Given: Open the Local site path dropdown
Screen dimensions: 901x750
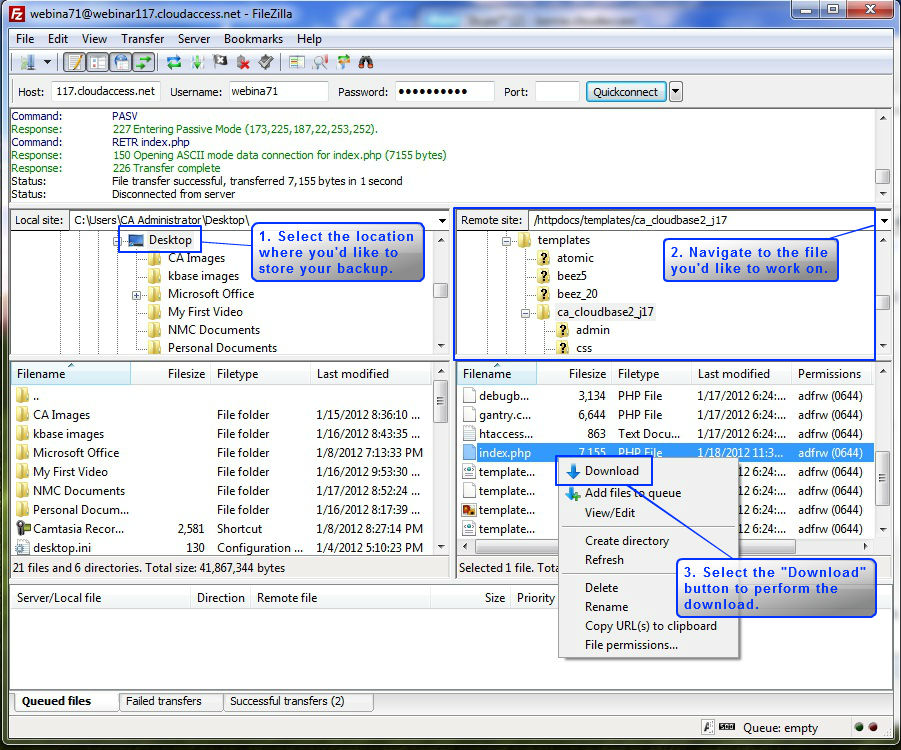Looking at the screenshot, I should point(442,220).
